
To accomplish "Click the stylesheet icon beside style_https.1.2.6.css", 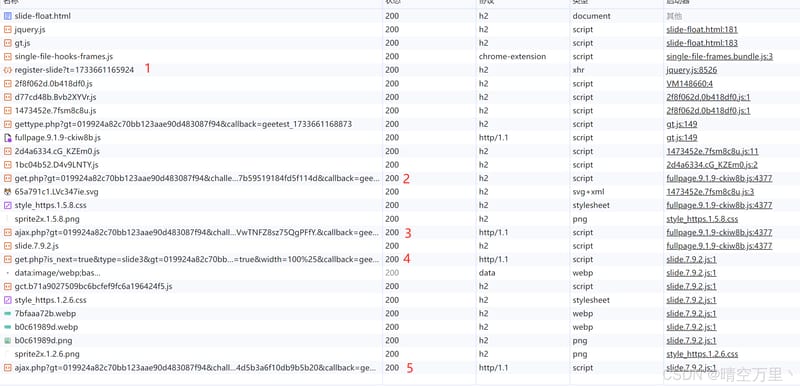I will coord(7,300).
